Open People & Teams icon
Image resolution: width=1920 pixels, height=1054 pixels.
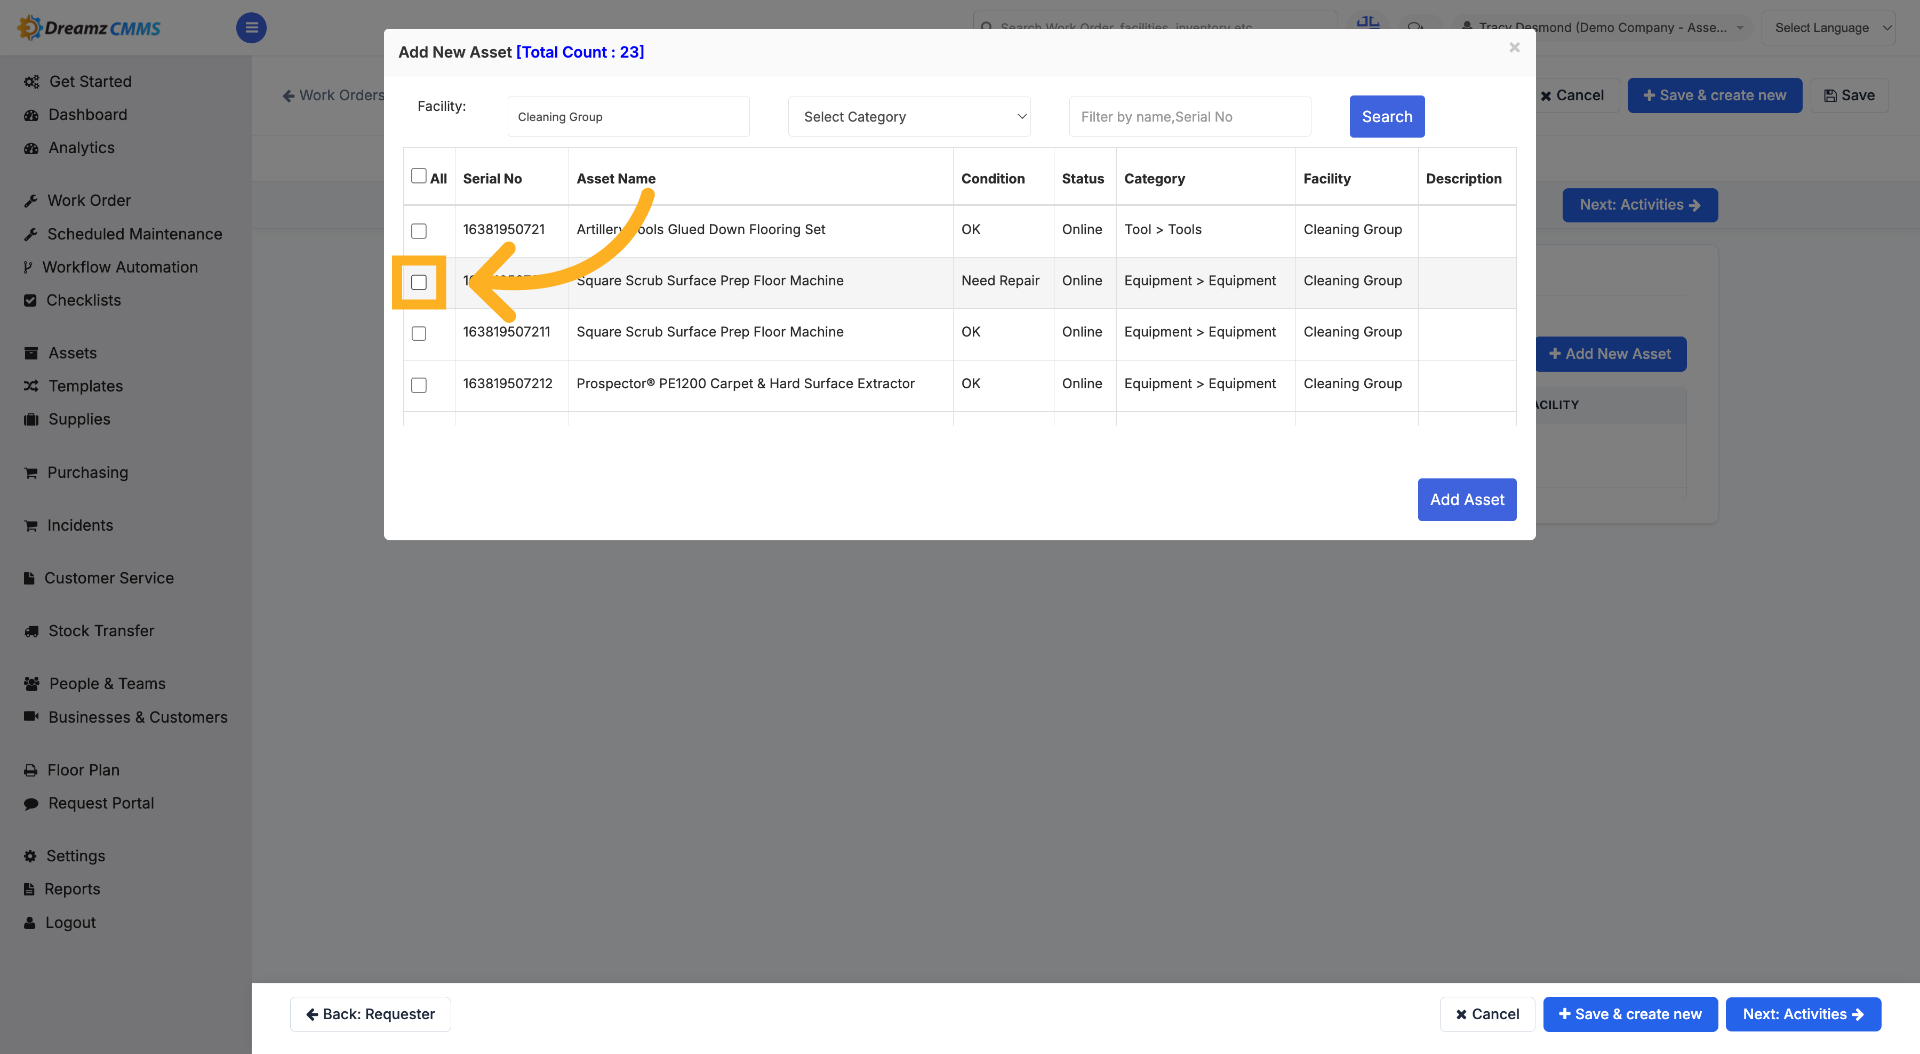32,684
